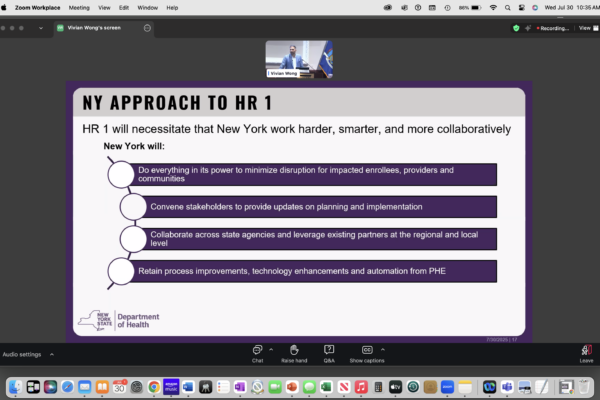Click the green encryption shield icon
The width and height of the screenshot is (600, 400).
tap(516, 28)
